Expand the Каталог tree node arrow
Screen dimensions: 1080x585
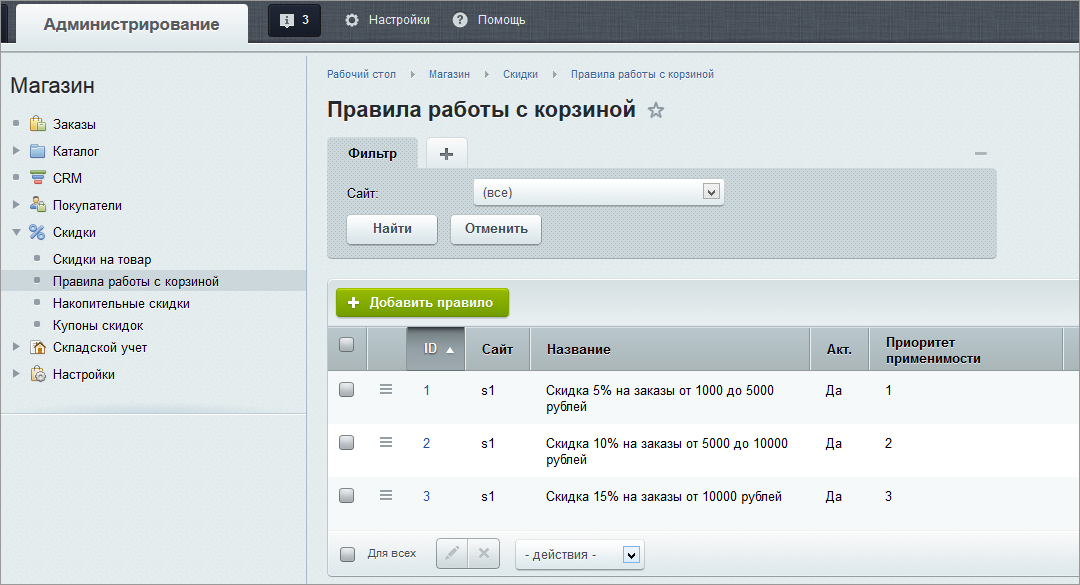(17, 150)
